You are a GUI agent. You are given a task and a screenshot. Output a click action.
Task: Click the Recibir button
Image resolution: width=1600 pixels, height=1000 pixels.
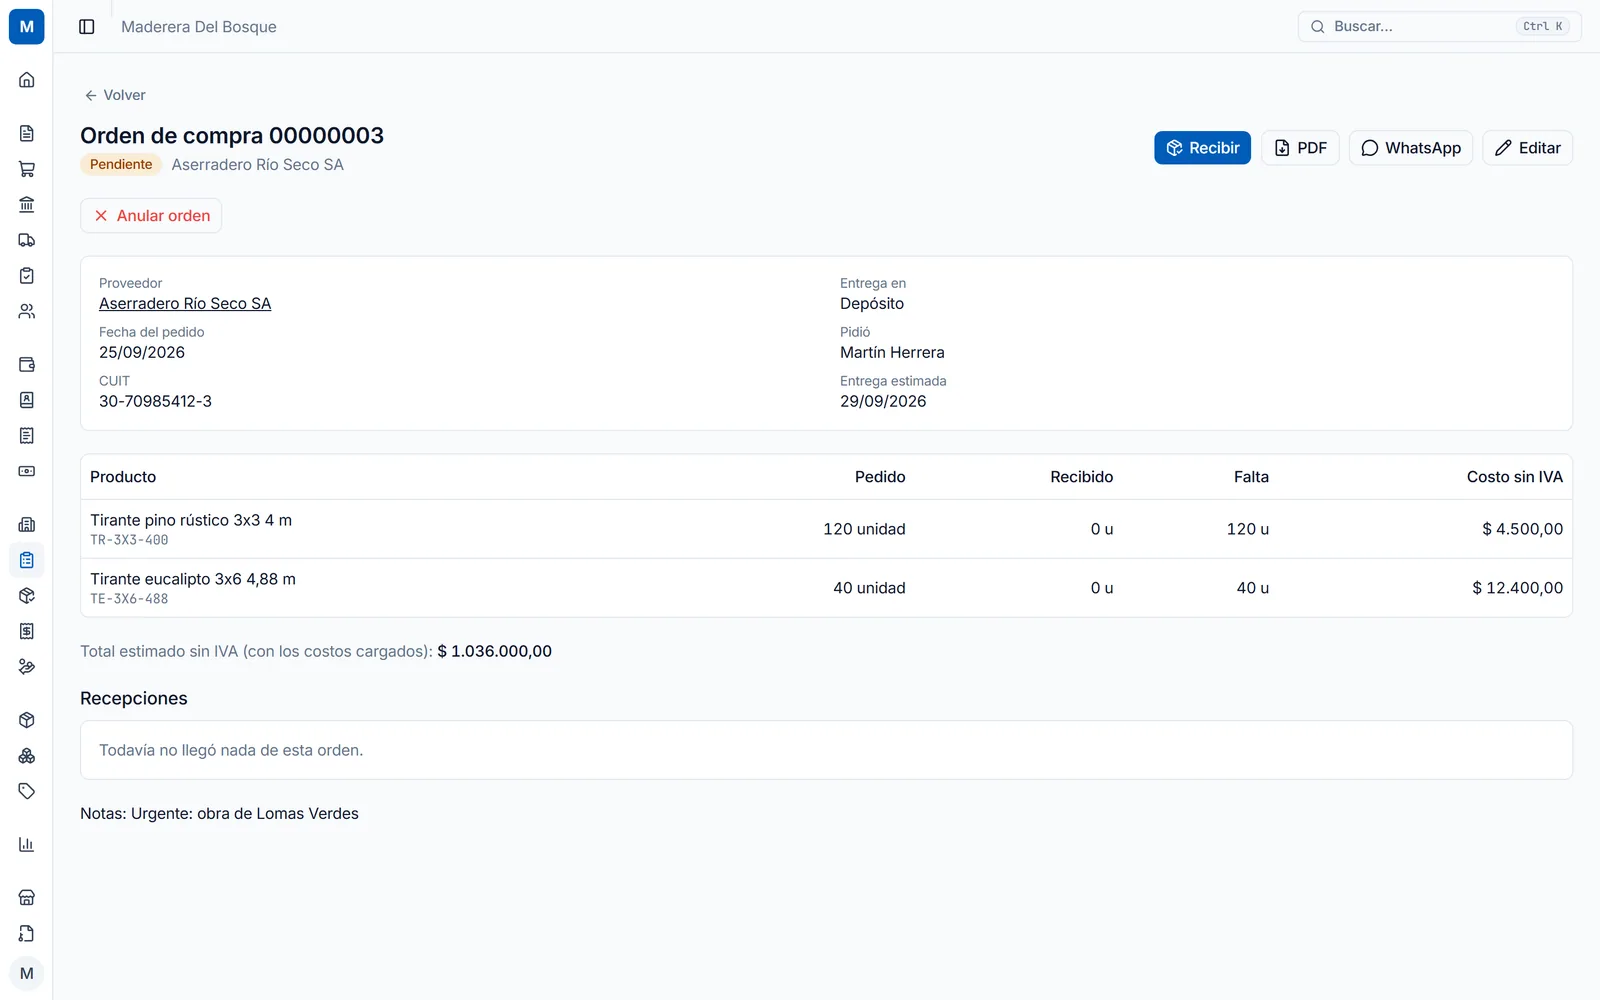tap(1202, 148)
